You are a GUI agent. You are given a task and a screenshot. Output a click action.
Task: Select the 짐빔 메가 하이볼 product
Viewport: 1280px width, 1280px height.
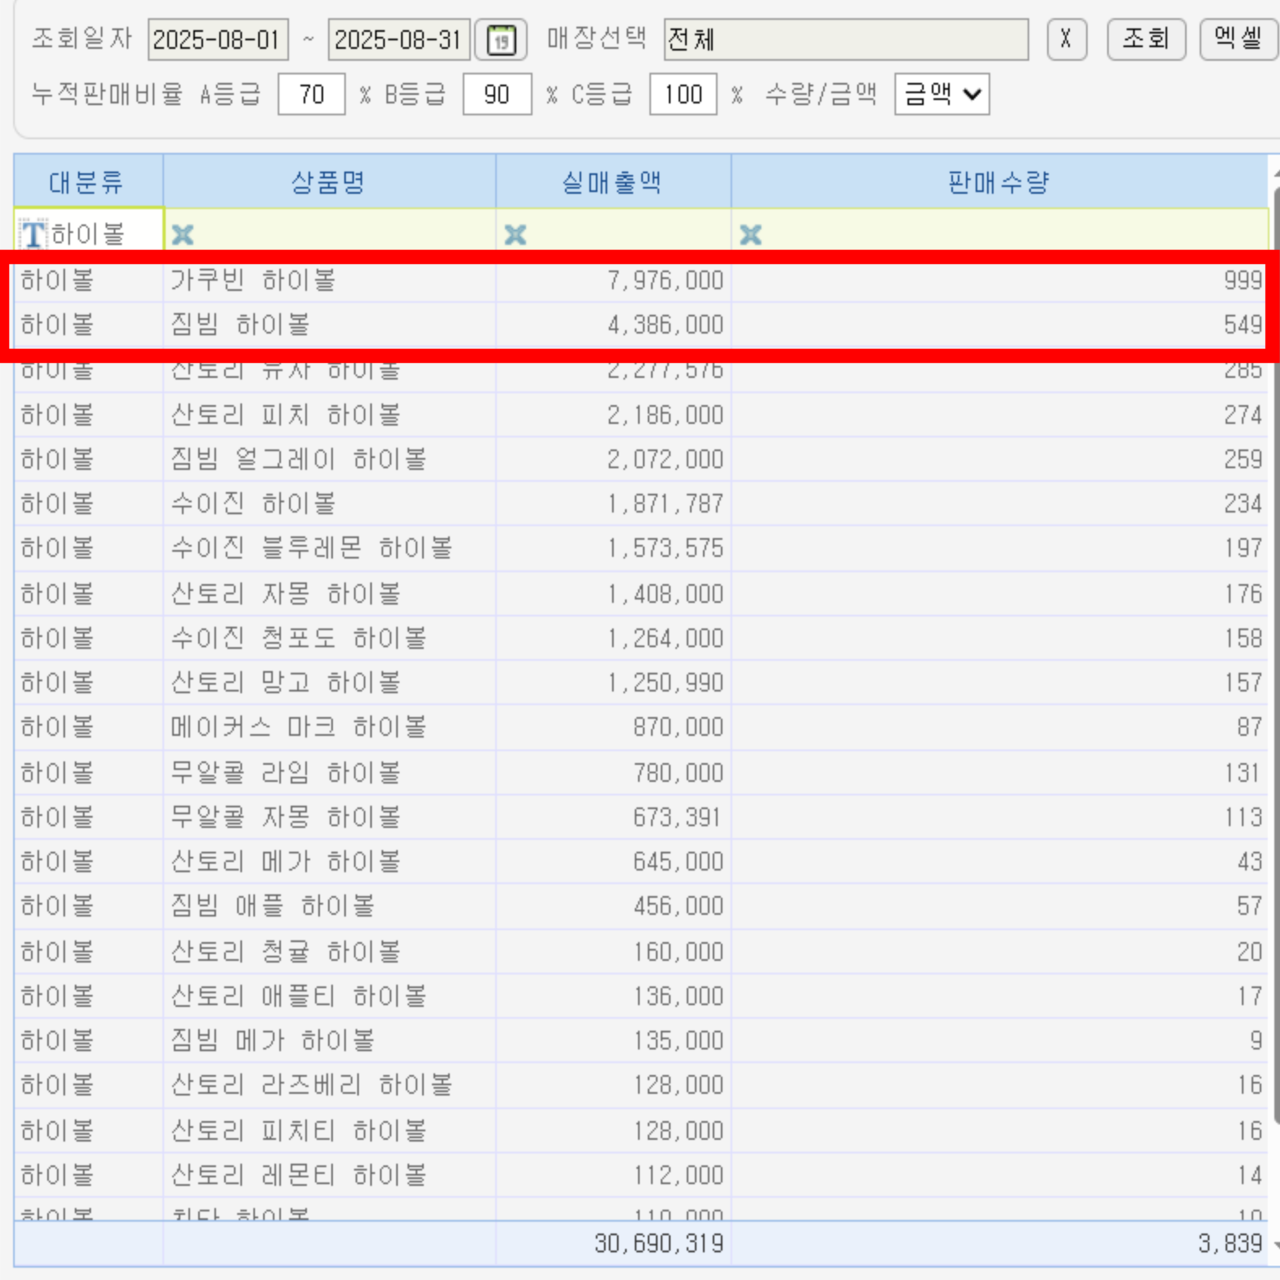pos(272,1041)
